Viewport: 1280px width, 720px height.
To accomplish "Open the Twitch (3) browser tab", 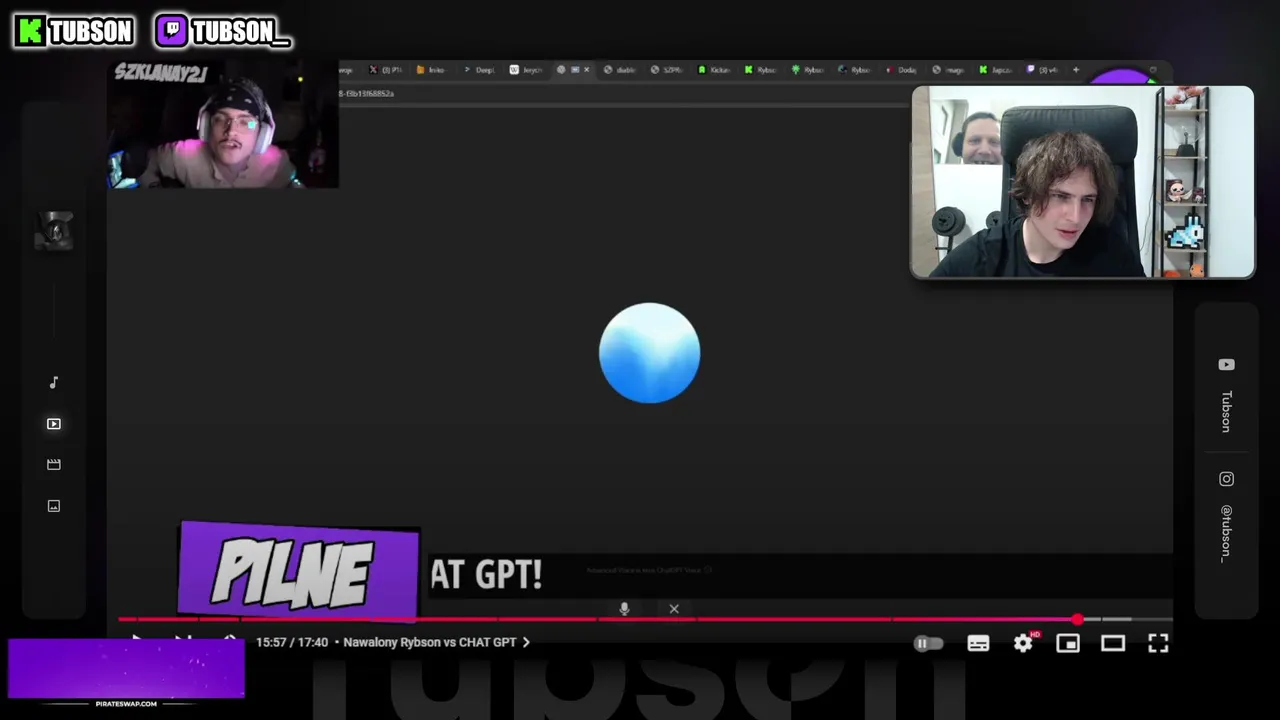I will pos(1043,70).
